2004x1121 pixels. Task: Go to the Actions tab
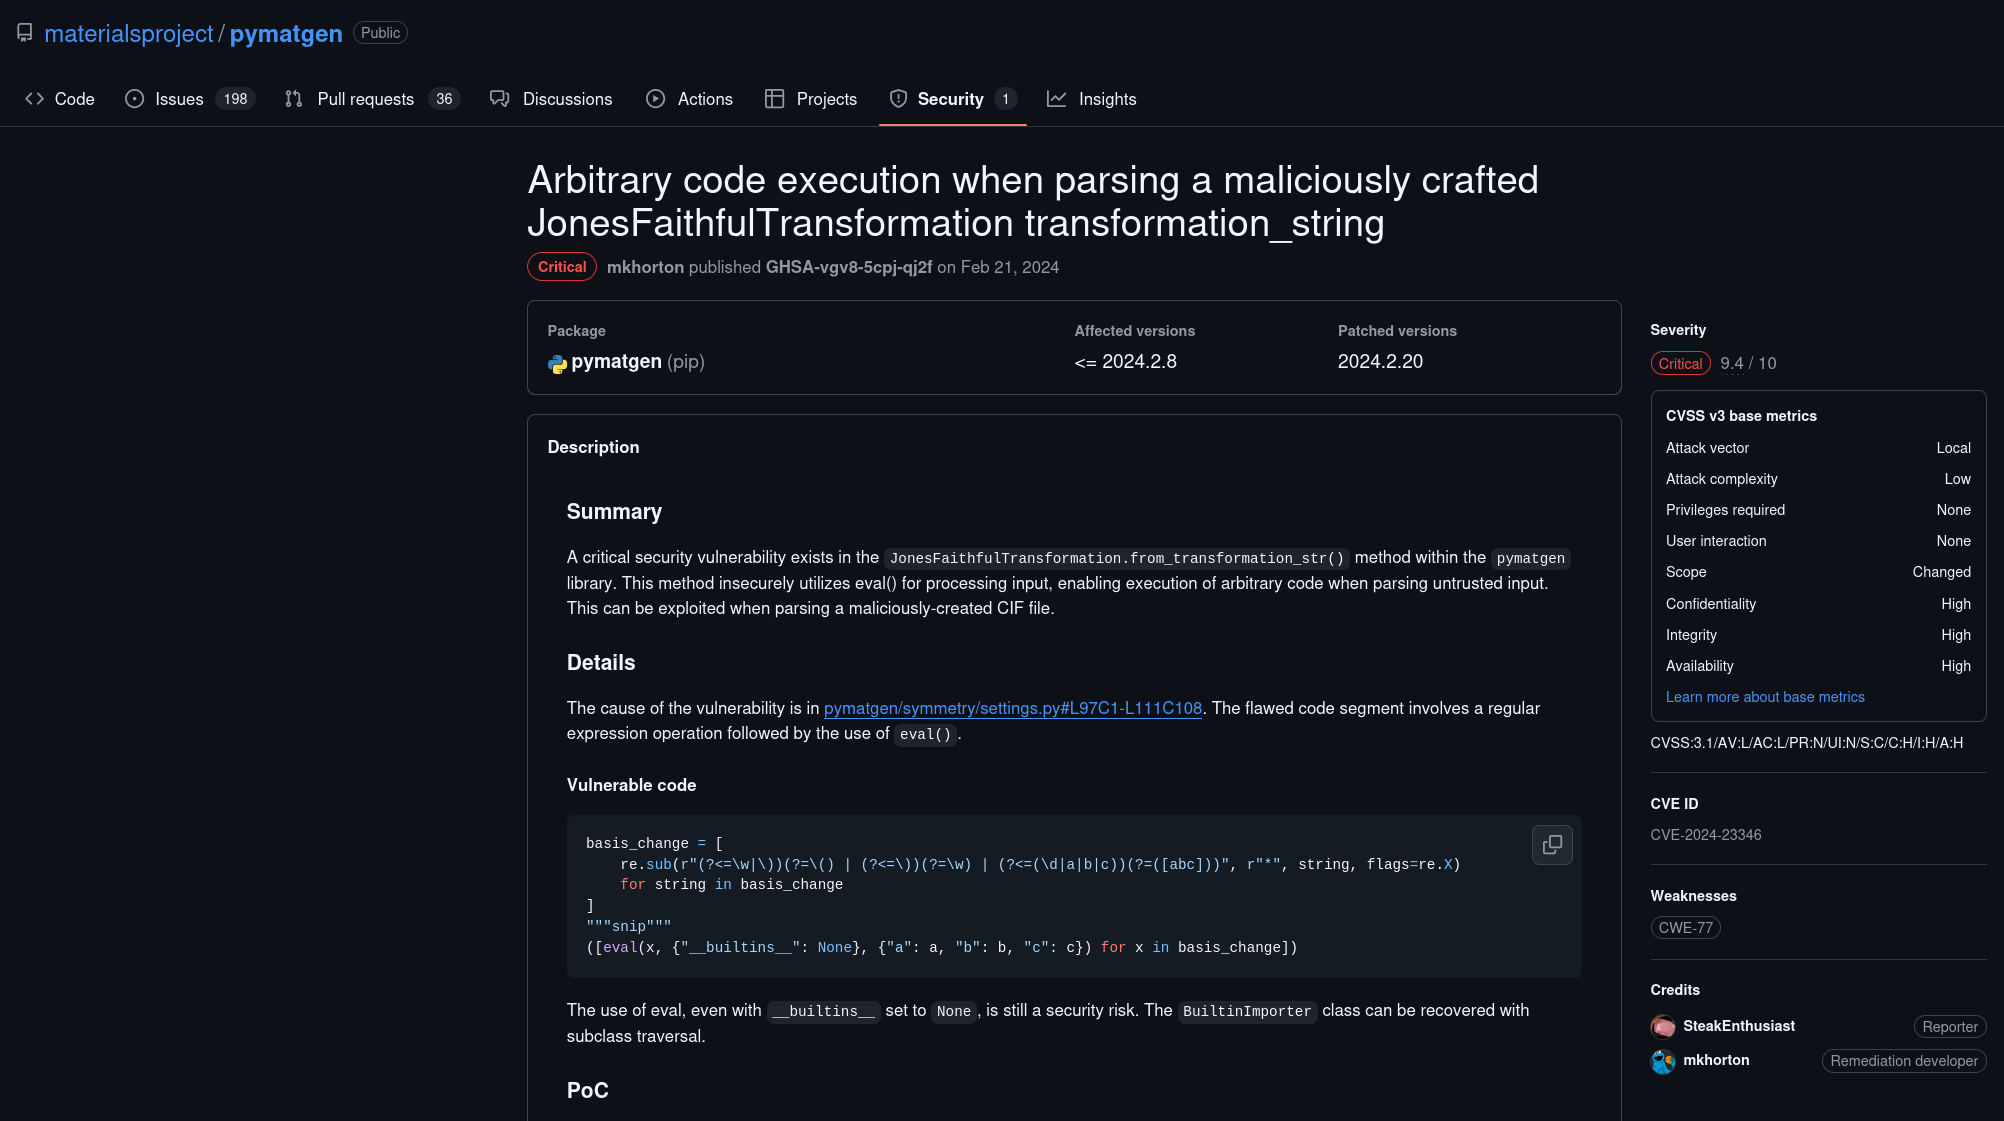689,99
